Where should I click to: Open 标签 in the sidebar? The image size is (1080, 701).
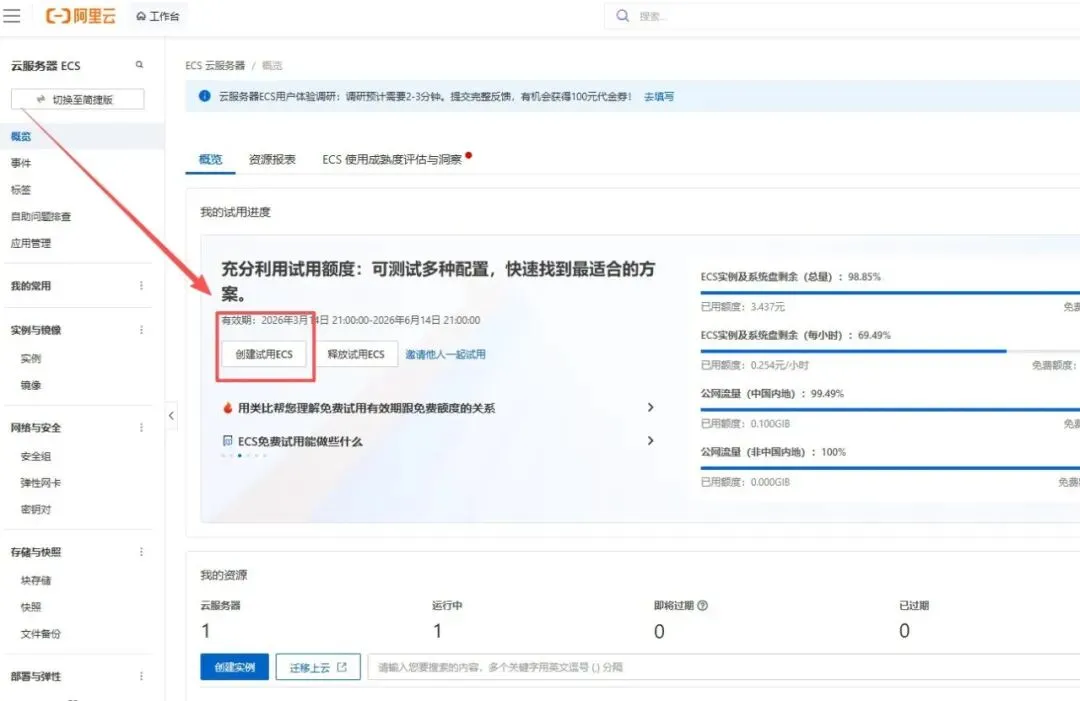pos(21,190)
